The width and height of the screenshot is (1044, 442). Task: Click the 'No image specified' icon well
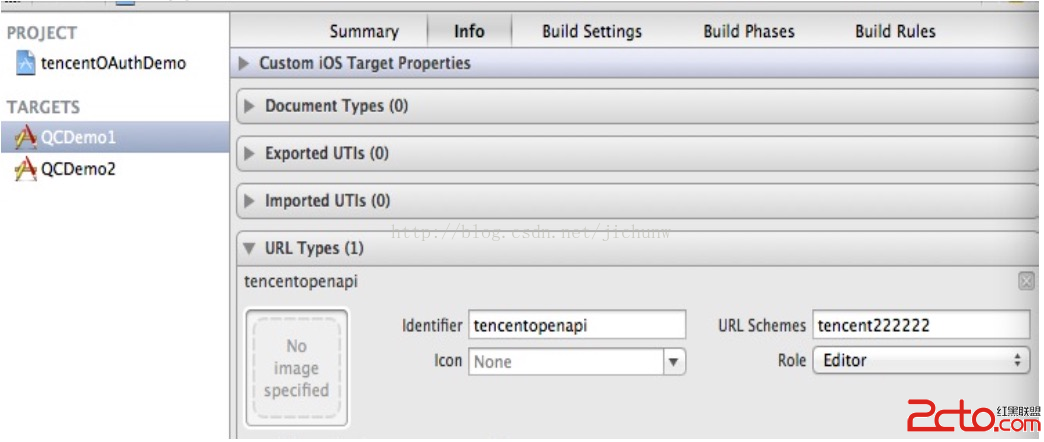(296, 369)
